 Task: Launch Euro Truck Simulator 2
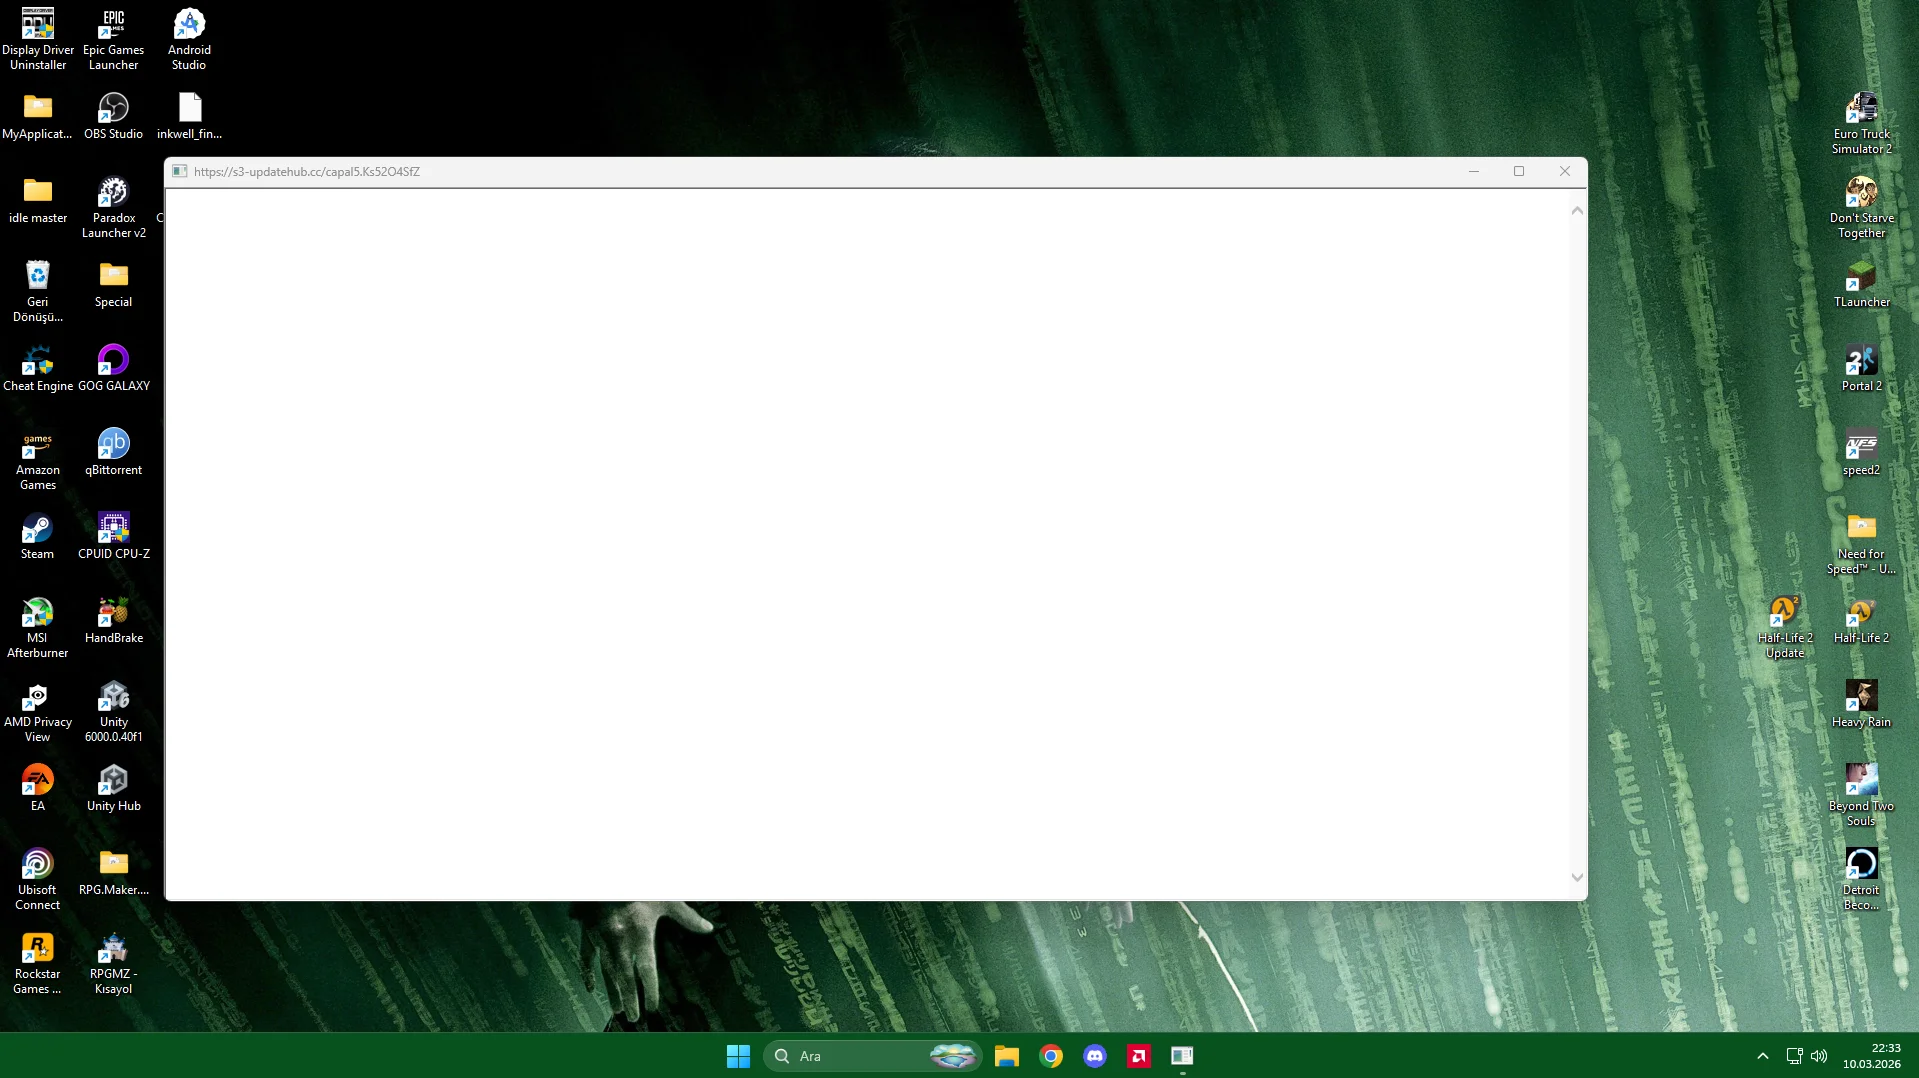(1861, 123)
